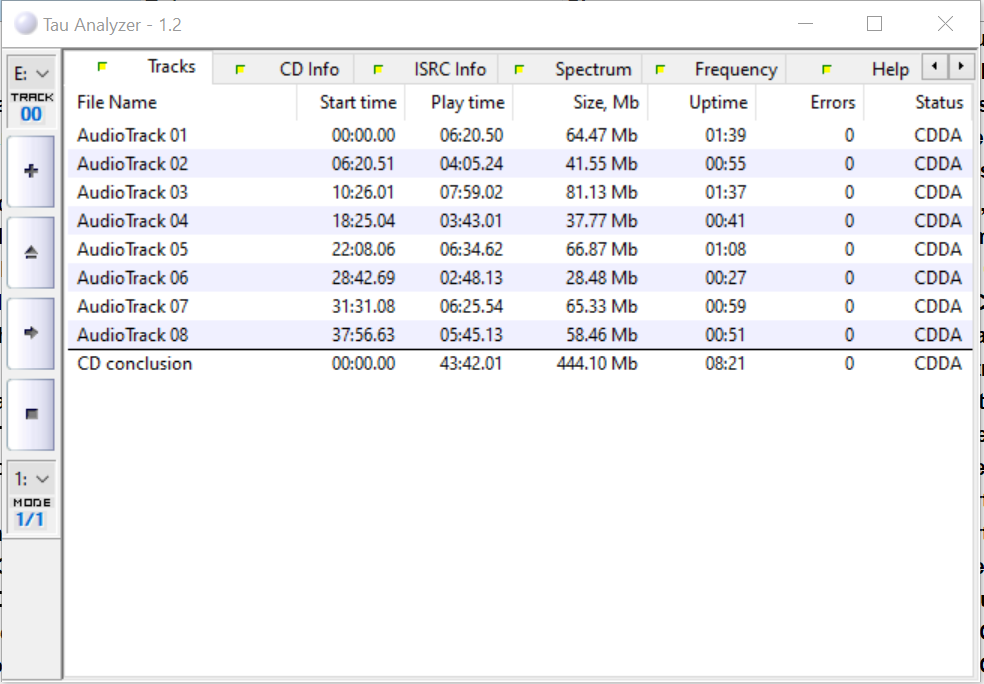Select the AudioTrack 03 row
Image resolution: width=984 pixels, height=684 pixels.
(x=132, y=192)
